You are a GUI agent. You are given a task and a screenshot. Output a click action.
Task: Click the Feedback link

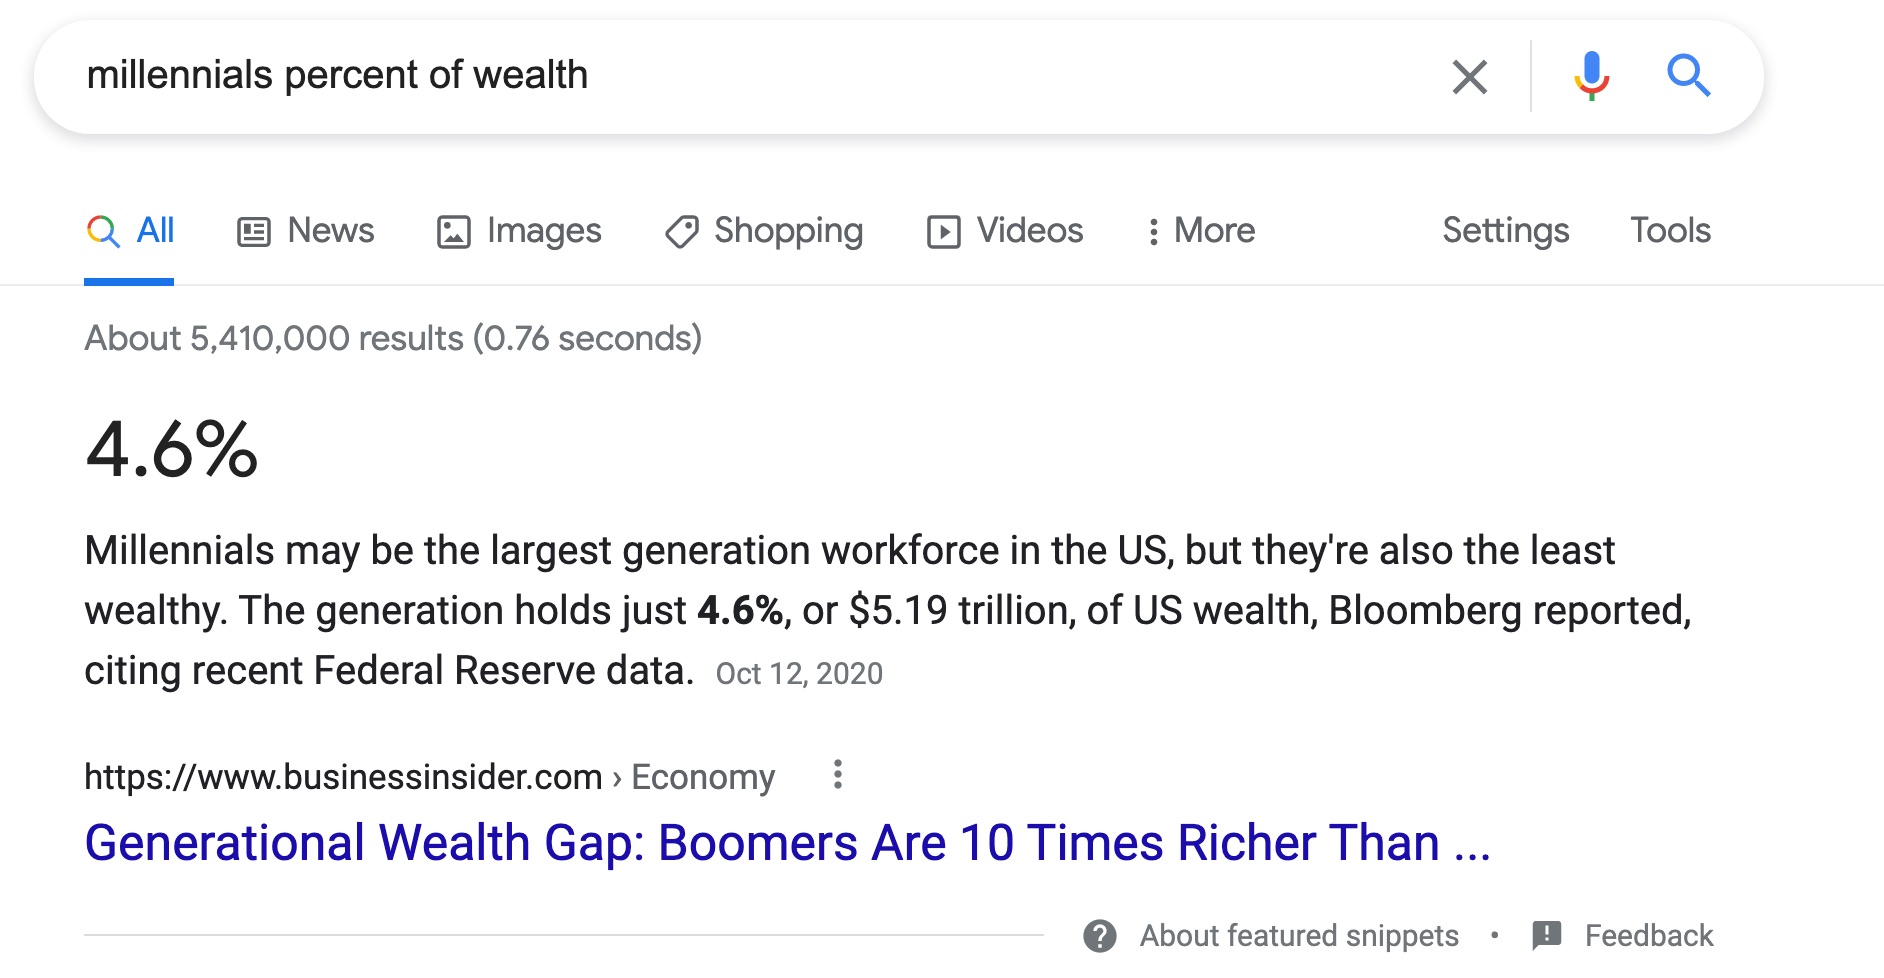(x=1649, y=936)
